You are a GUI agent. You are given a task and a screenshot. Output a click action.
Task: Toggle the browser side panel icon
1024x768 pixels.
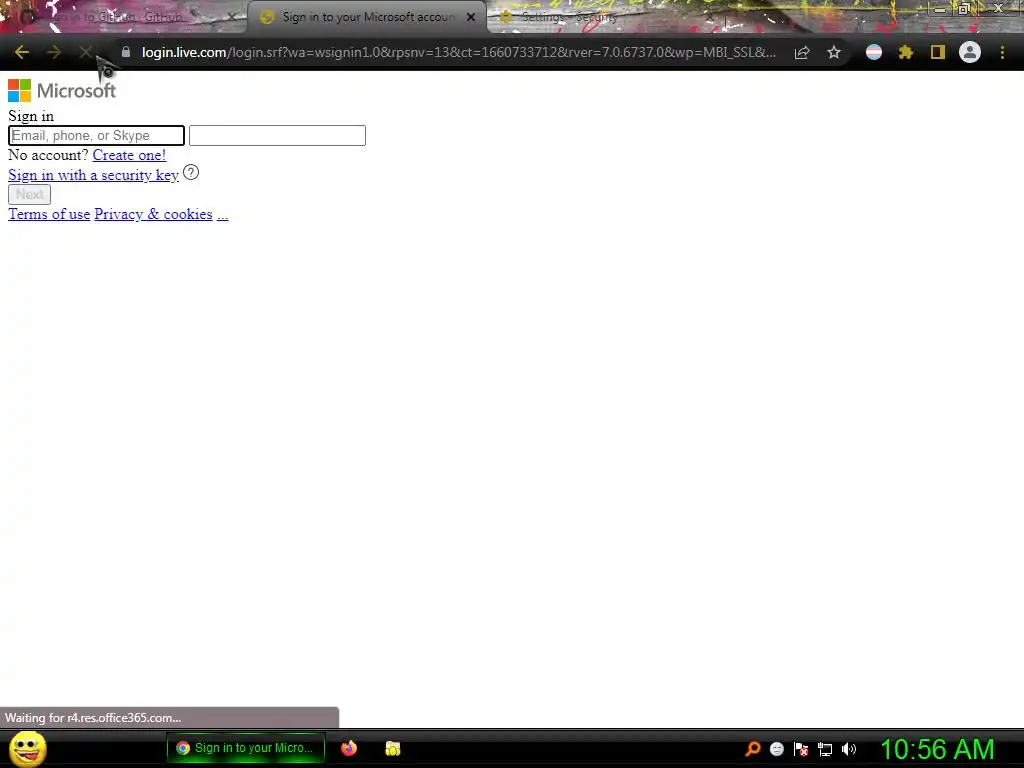(938, 52)
